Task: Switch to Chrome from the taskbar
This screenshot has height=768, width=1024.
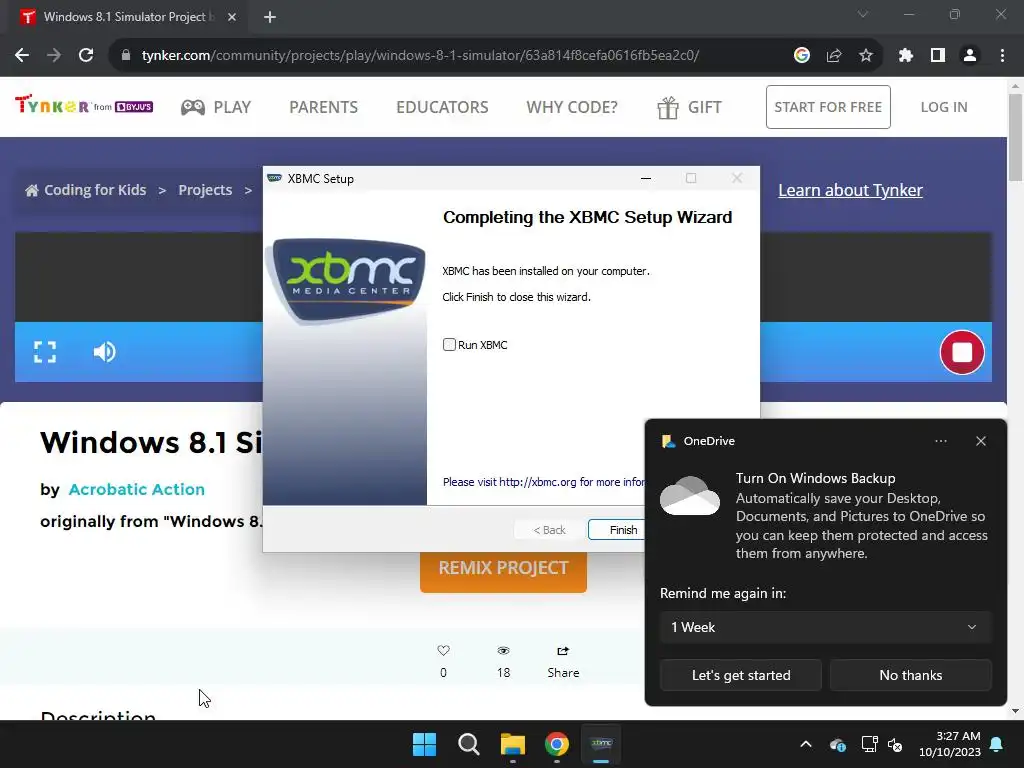Action: (x=556, y=744)
